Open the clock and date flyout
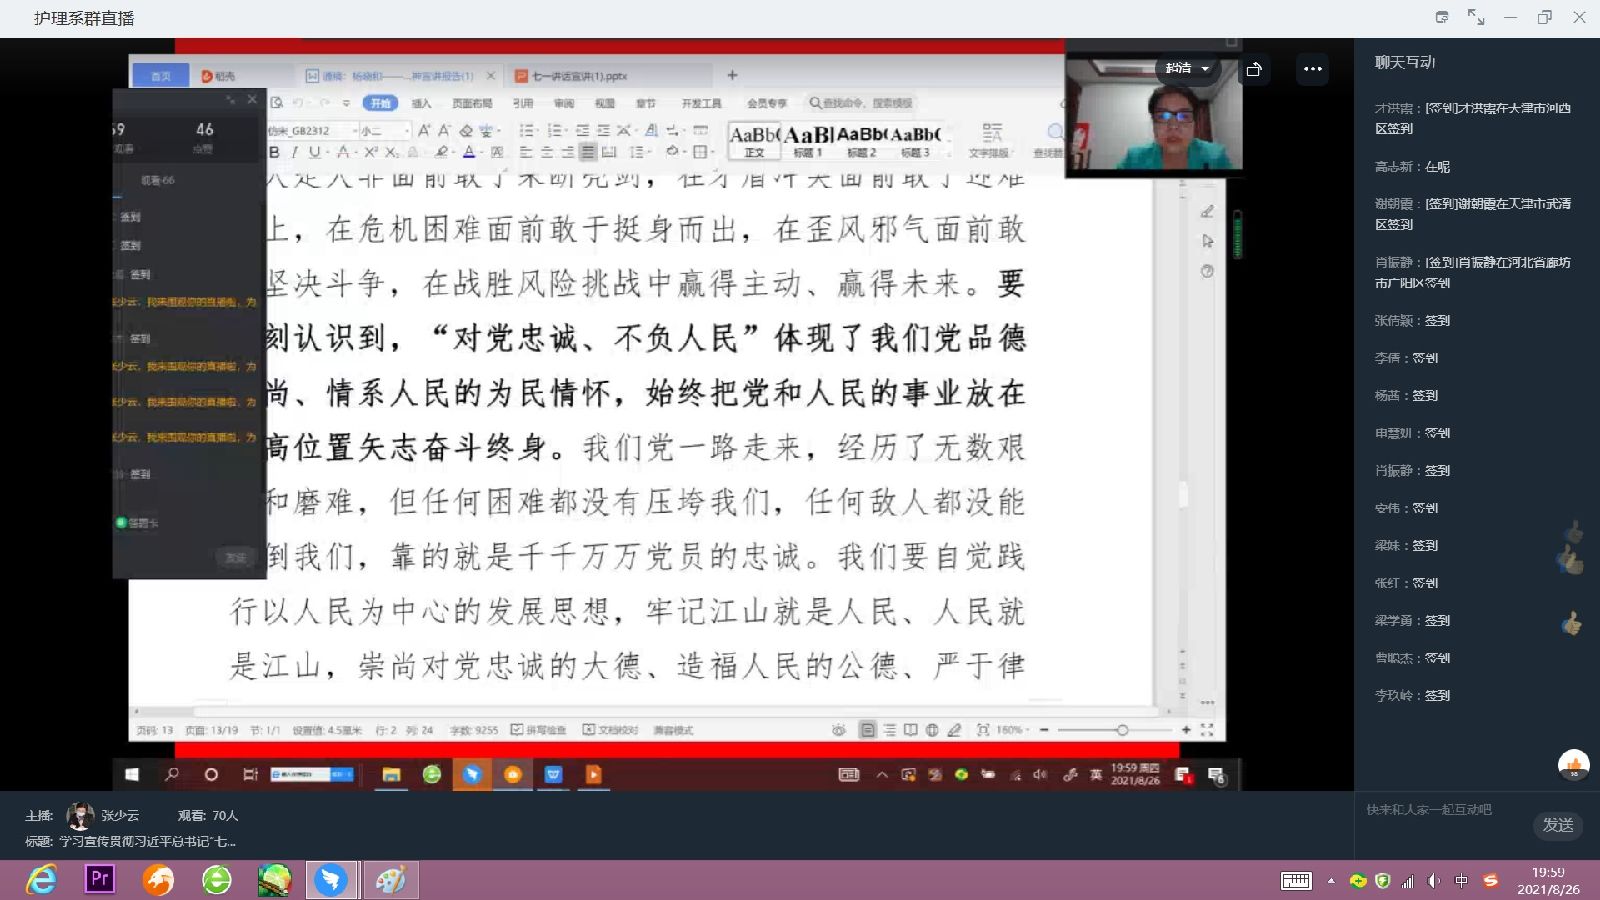Viewport: 1600px width, 900px height. pos(1547,880)
